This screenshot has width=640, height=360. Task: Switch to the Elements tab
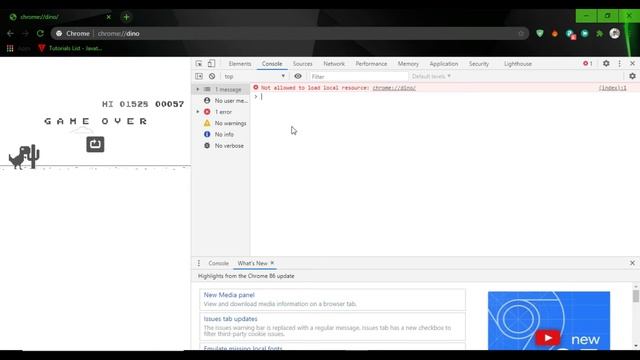(x=240, y=64)
